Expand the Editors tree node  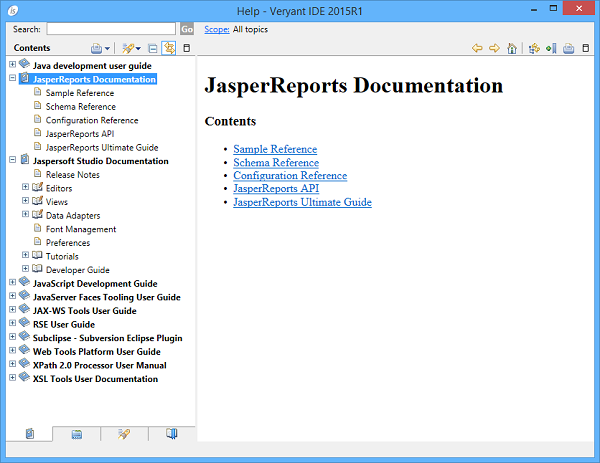pos(25,187)
